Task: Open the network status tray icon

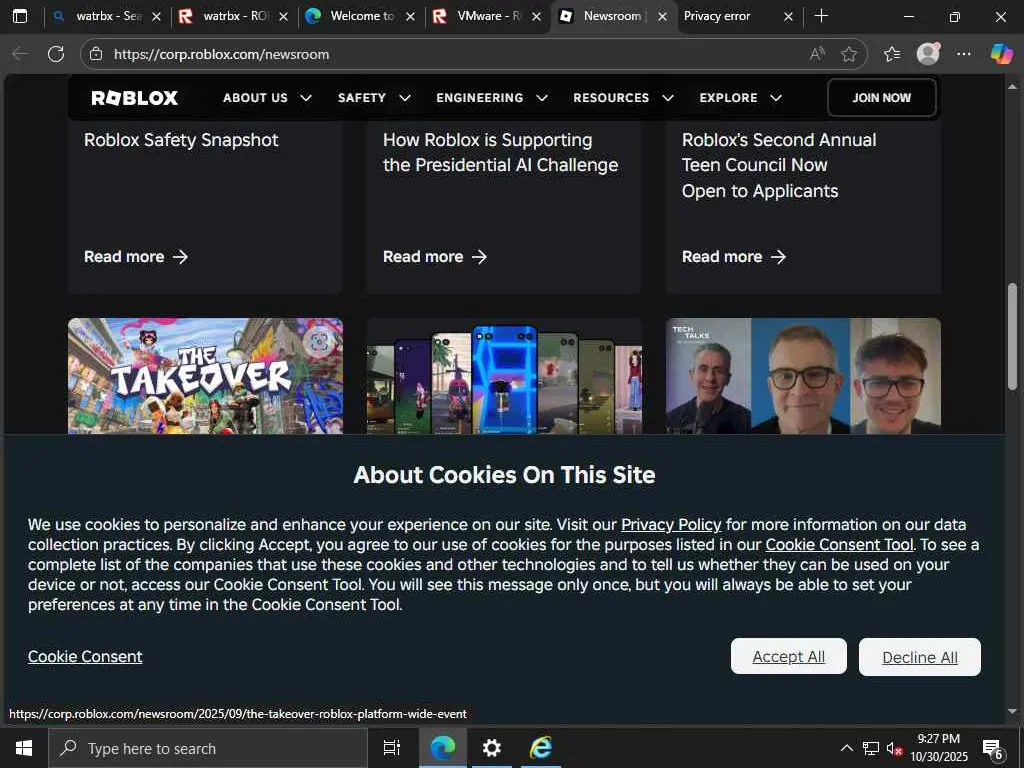Action: click(871, 748)
